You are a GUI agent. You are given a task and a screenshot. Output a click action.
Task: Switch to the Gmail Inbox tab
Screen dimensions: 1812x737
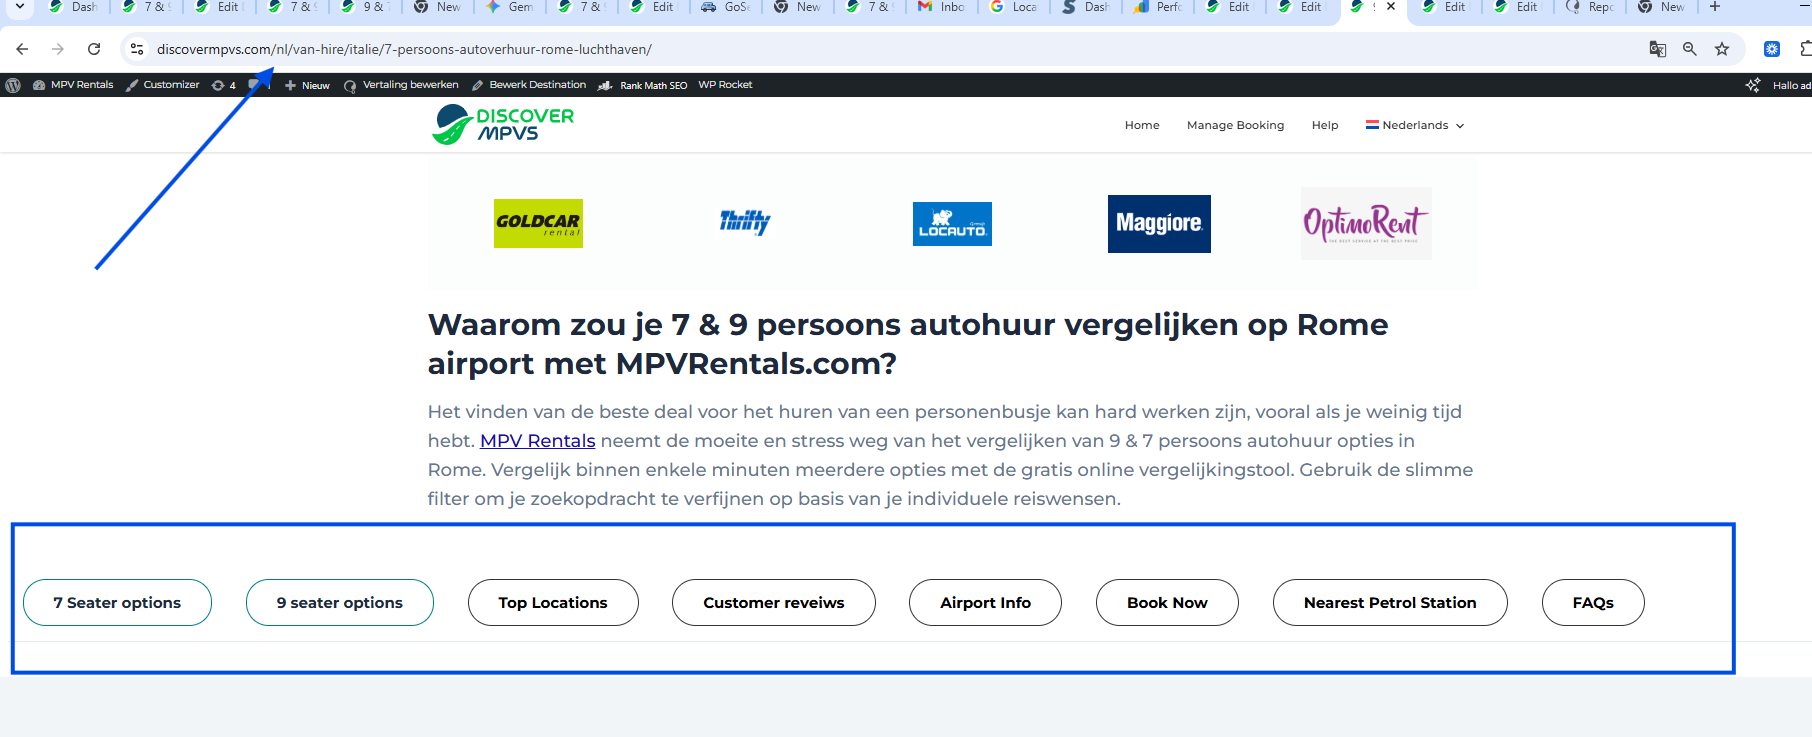pyautogui.click(x=942, y=7)
